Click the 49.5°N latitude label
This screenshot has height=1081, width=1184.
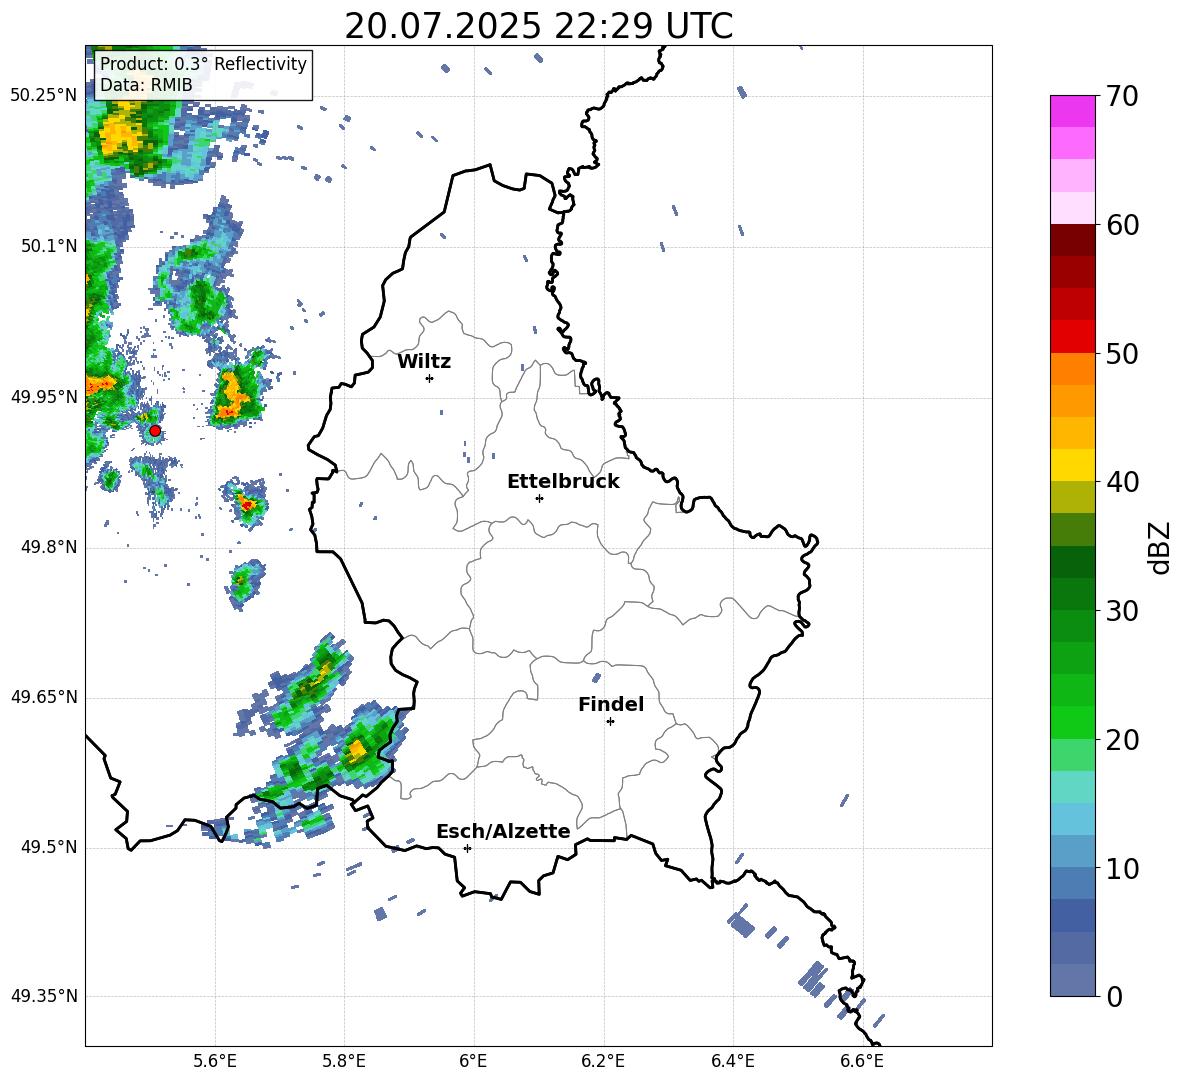coord(48,847)
